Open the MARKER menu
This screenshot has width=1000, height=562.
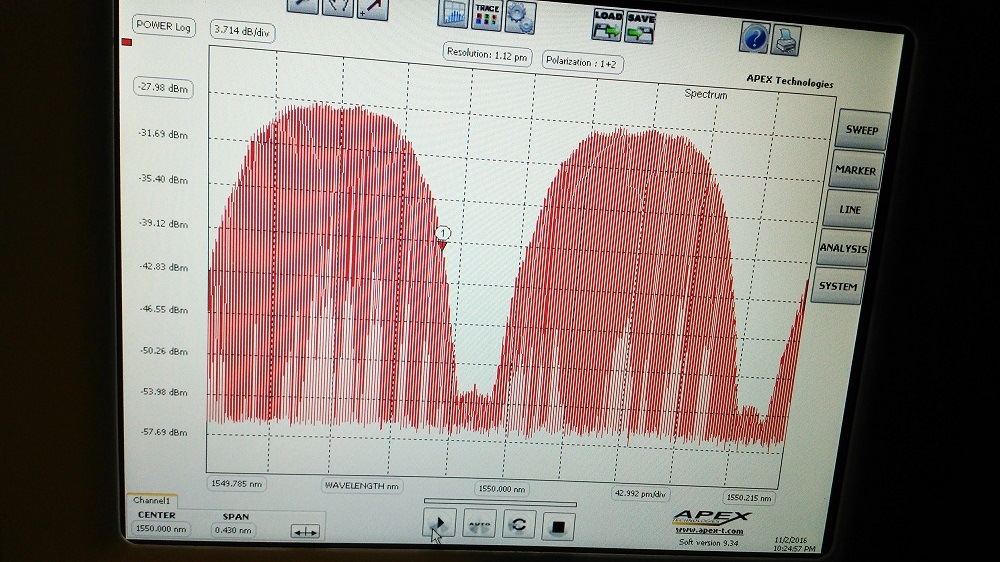(855, 170)
